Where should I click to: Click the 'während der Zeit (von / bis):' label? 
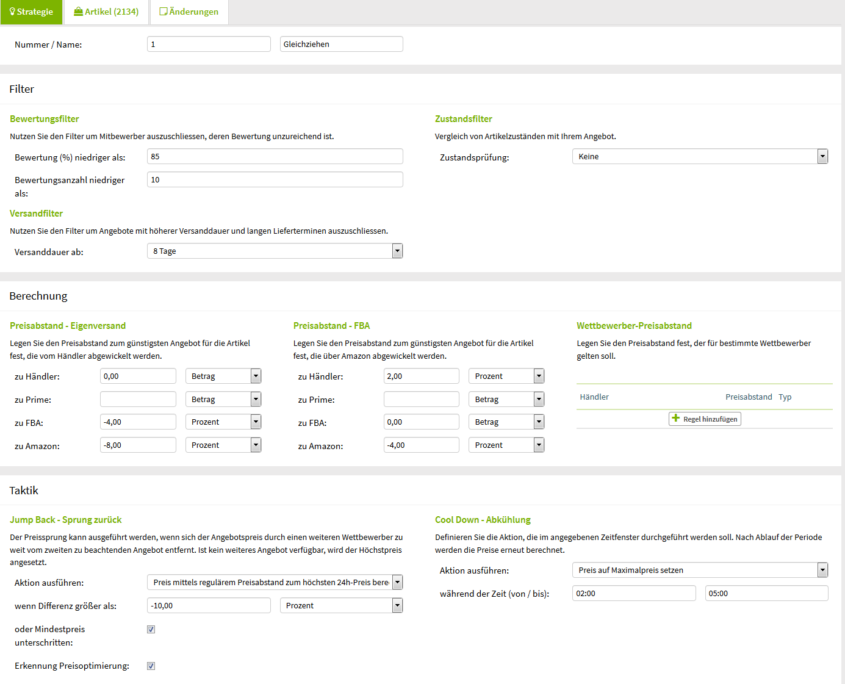[x=494, y=594]
